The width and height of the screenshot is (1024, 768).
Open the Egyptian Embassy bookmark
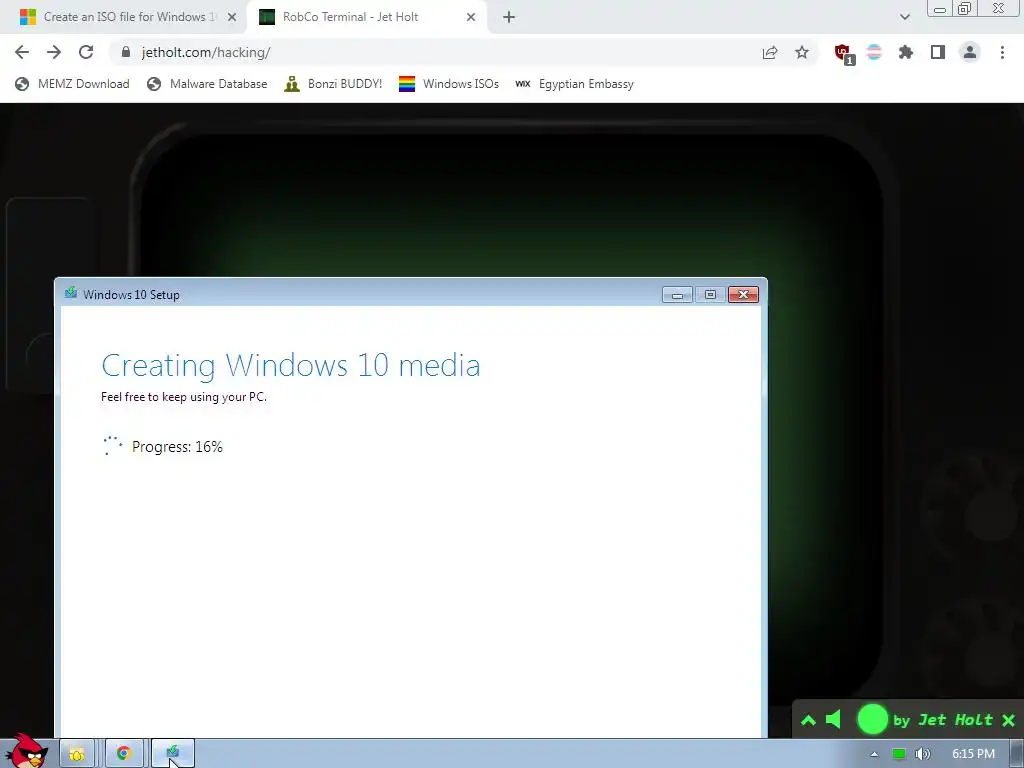pyautogui.click(x=574, y=84)
